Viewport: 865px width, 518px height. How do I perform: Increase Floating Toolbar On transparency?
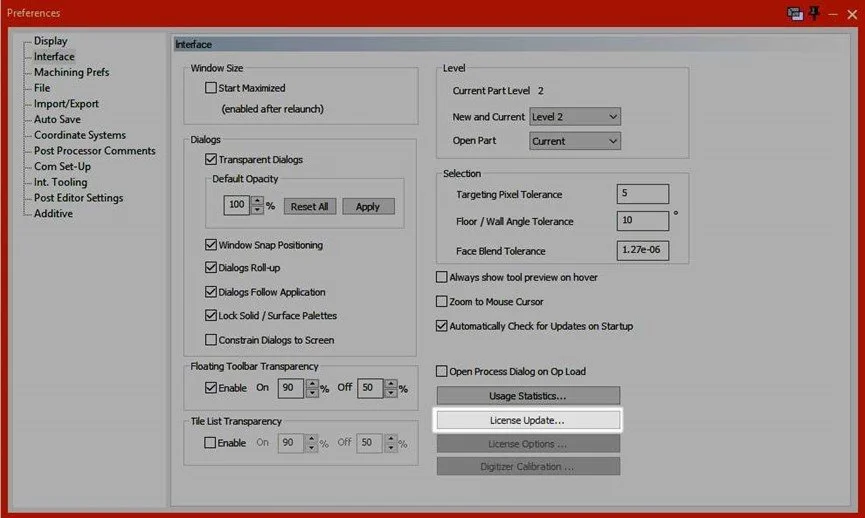pos(312,383)
